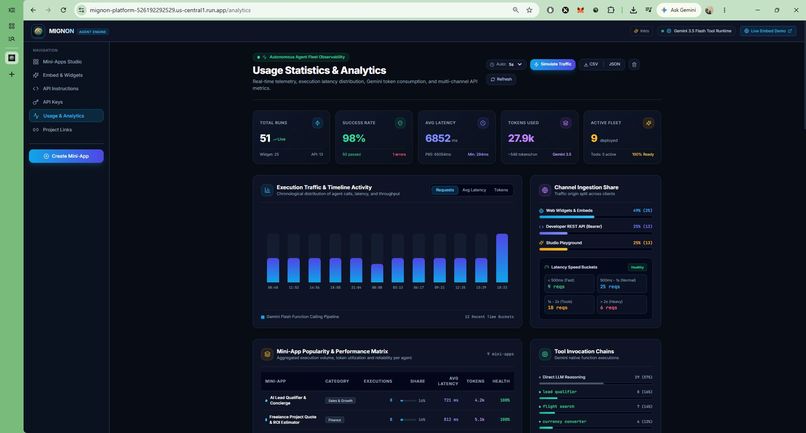Click the Create Mini-App button

click(x=66, y=156)
